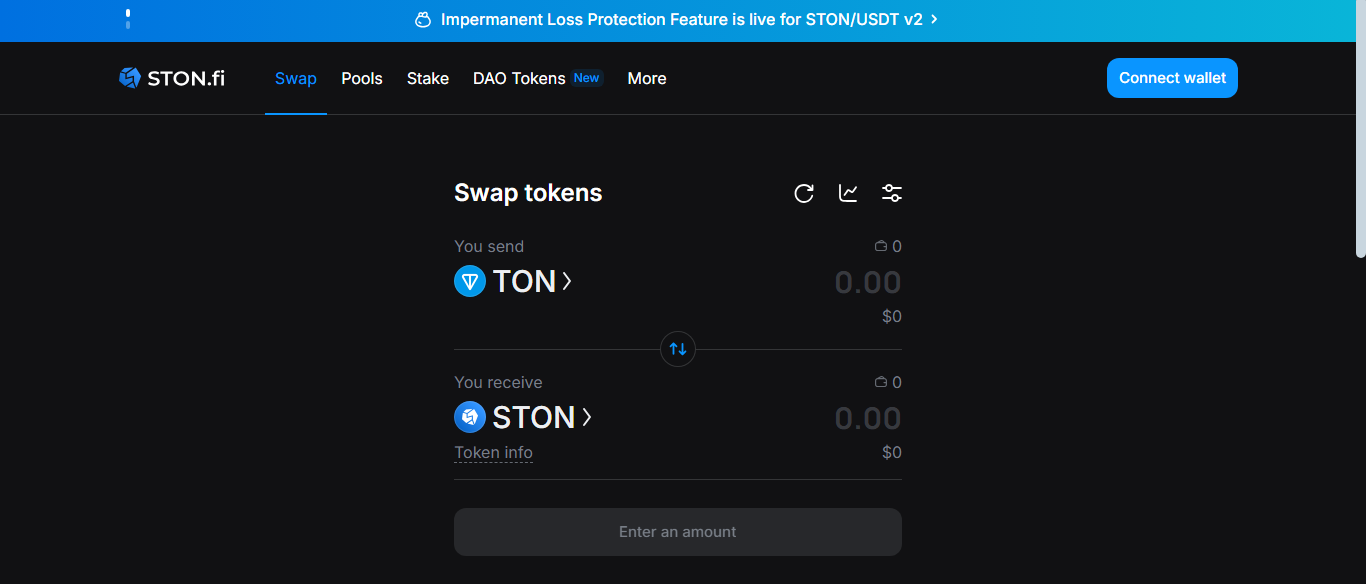This screenshot has height=584, width=1366.
Task: Open swap settings sliders icon
Action: click(892, 193)
